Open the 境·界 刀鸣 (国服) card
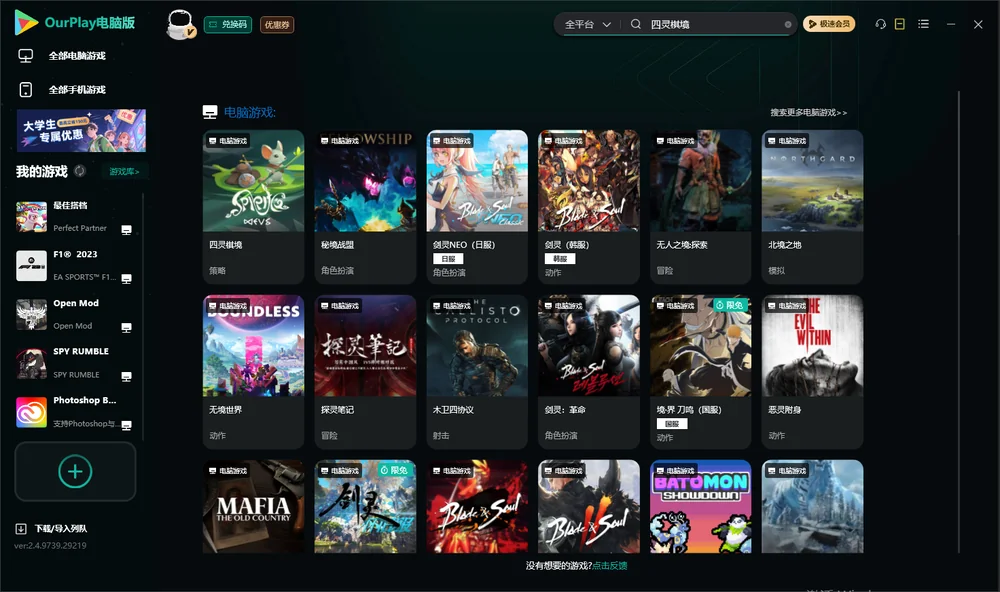 700,372
